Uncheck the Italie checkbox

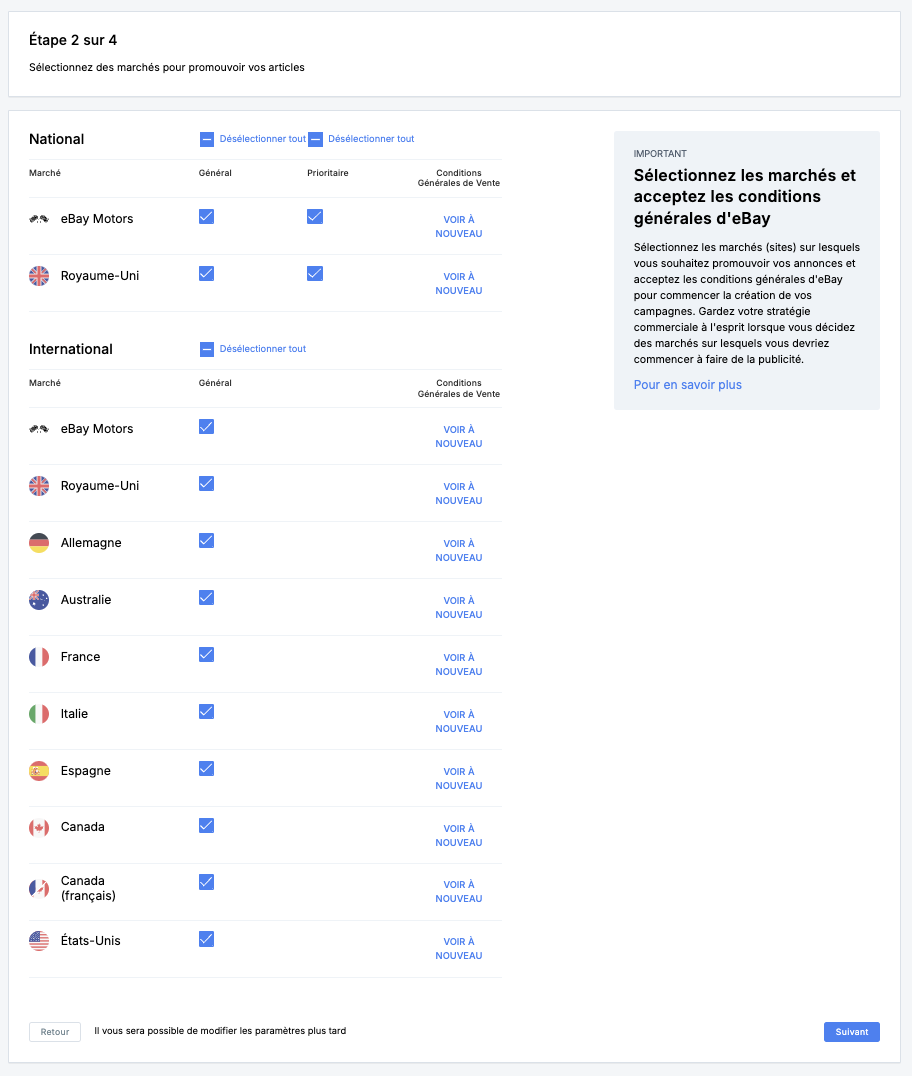tap(207, 712)
